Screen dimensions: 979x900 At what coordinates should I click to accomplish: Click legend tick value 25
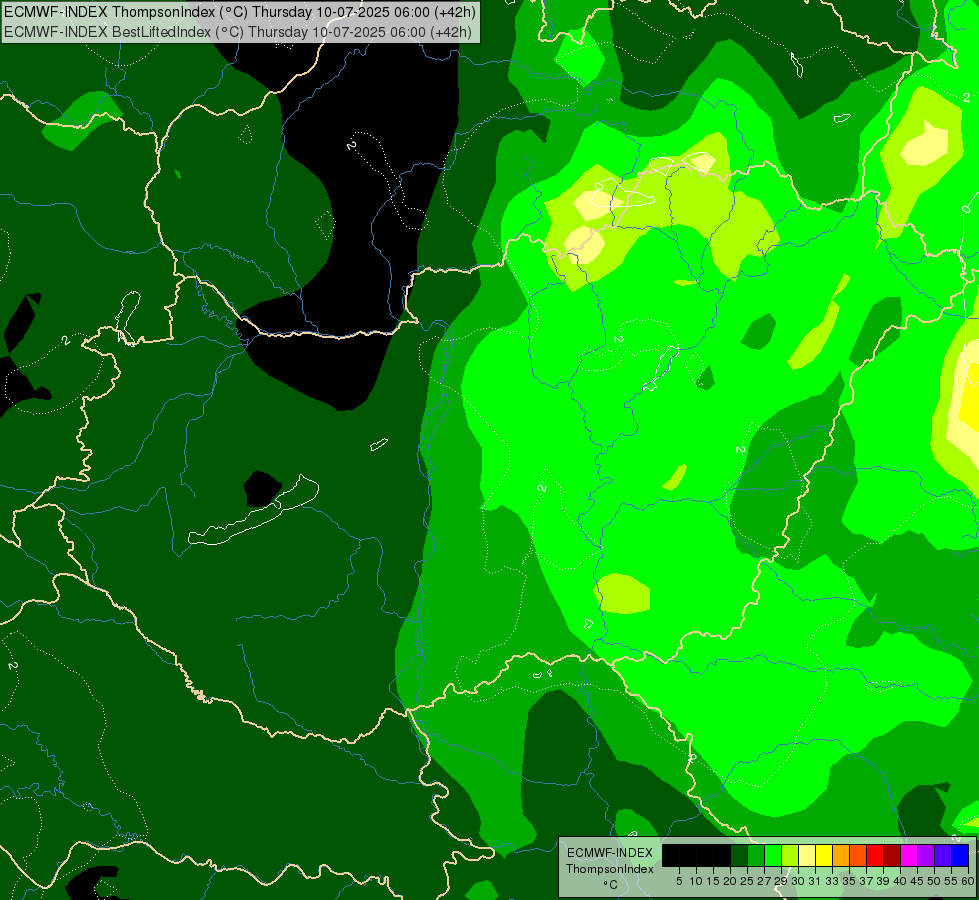coord(747,881)
